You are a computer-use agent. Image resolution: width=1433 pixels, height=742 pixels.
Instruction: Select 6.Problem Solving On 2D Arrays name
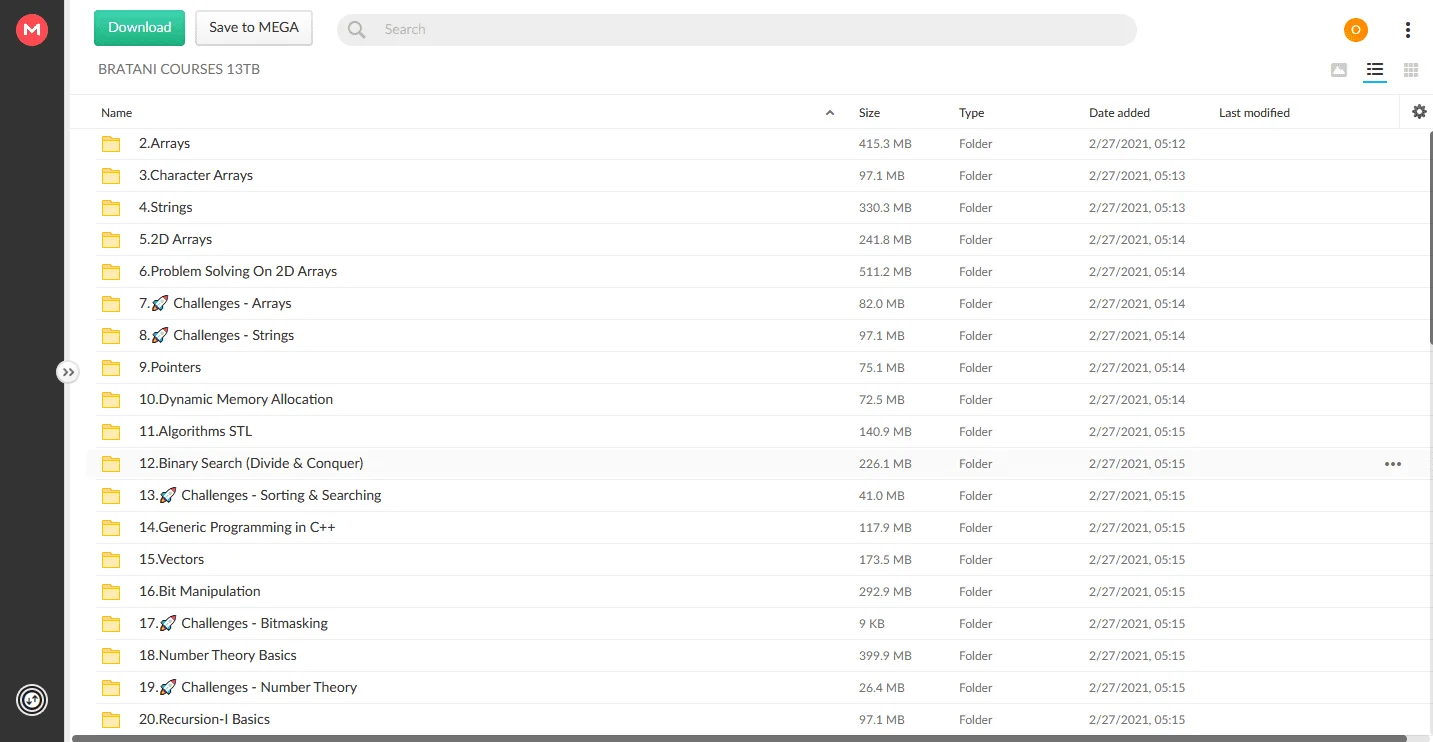tap(238, 271)
